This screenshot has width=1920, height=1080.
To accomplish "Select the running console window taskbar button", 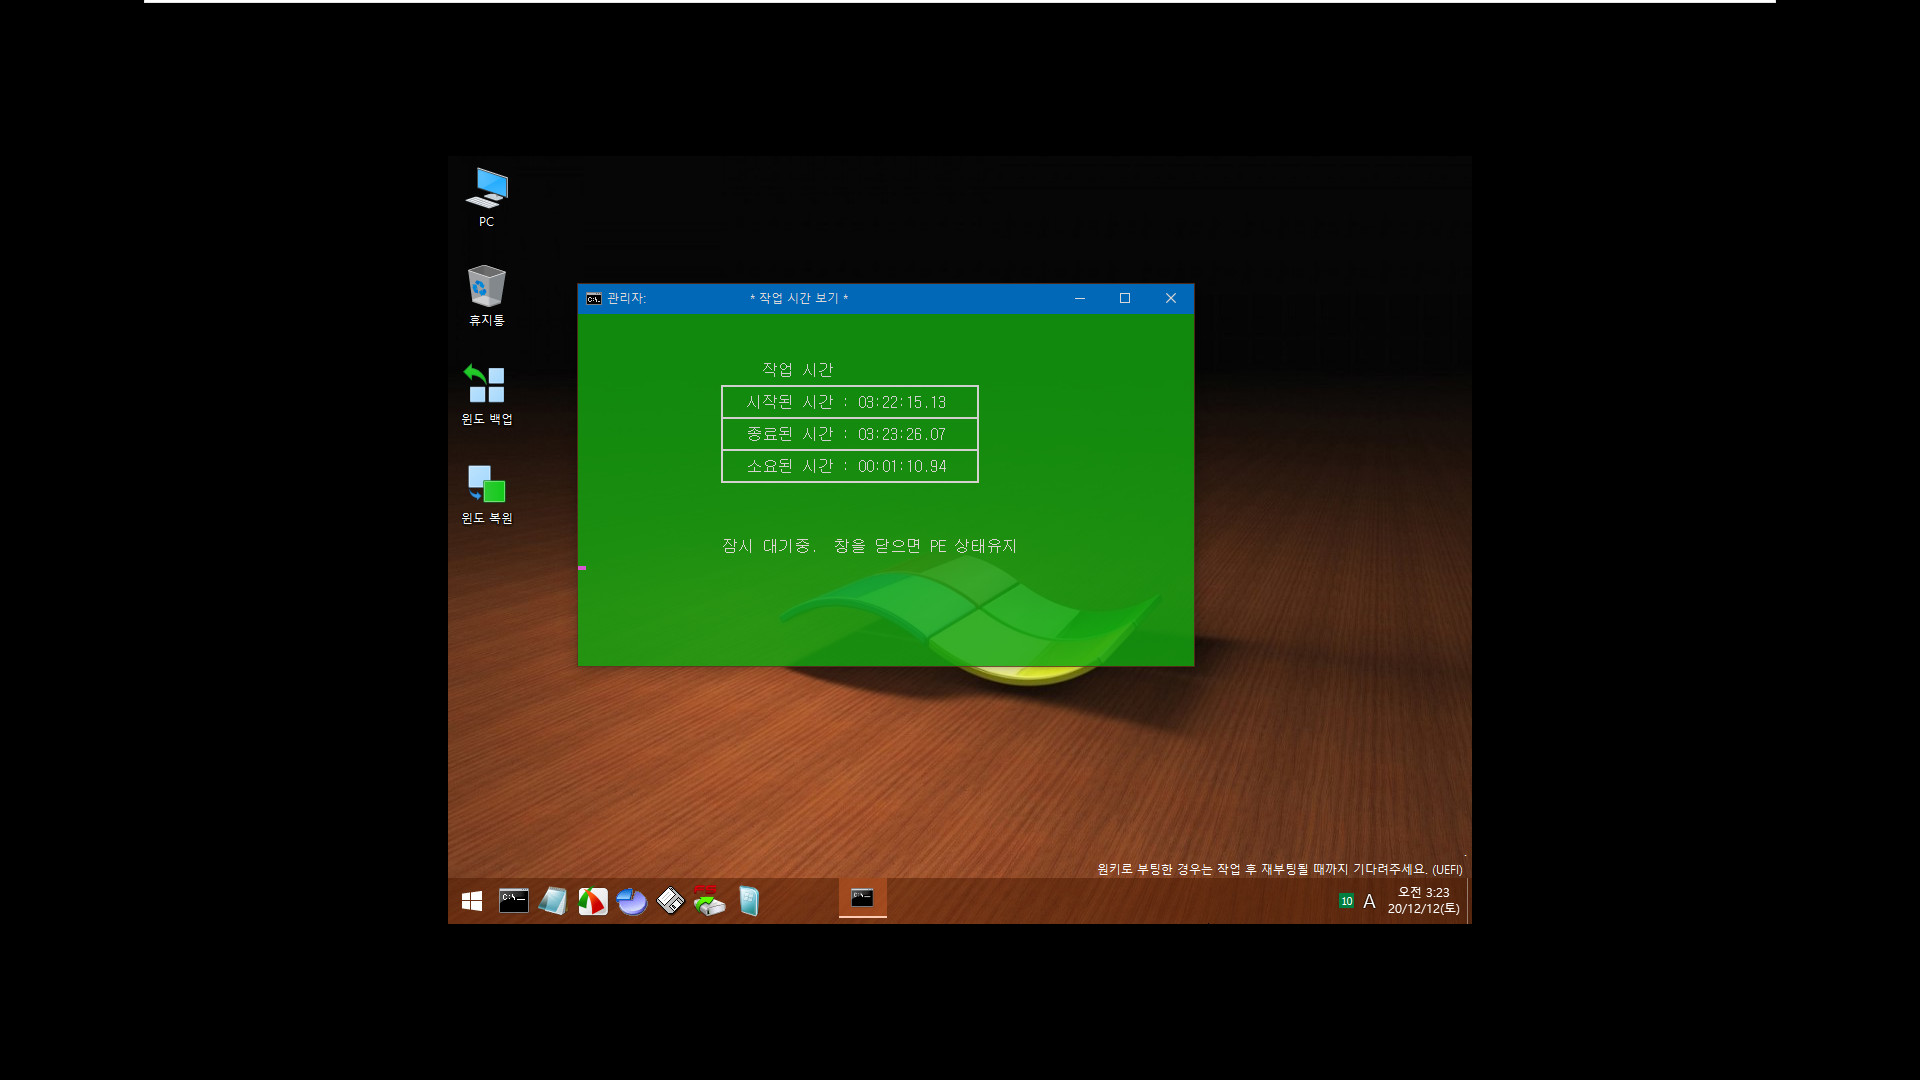I will click(x=862, y=899).
